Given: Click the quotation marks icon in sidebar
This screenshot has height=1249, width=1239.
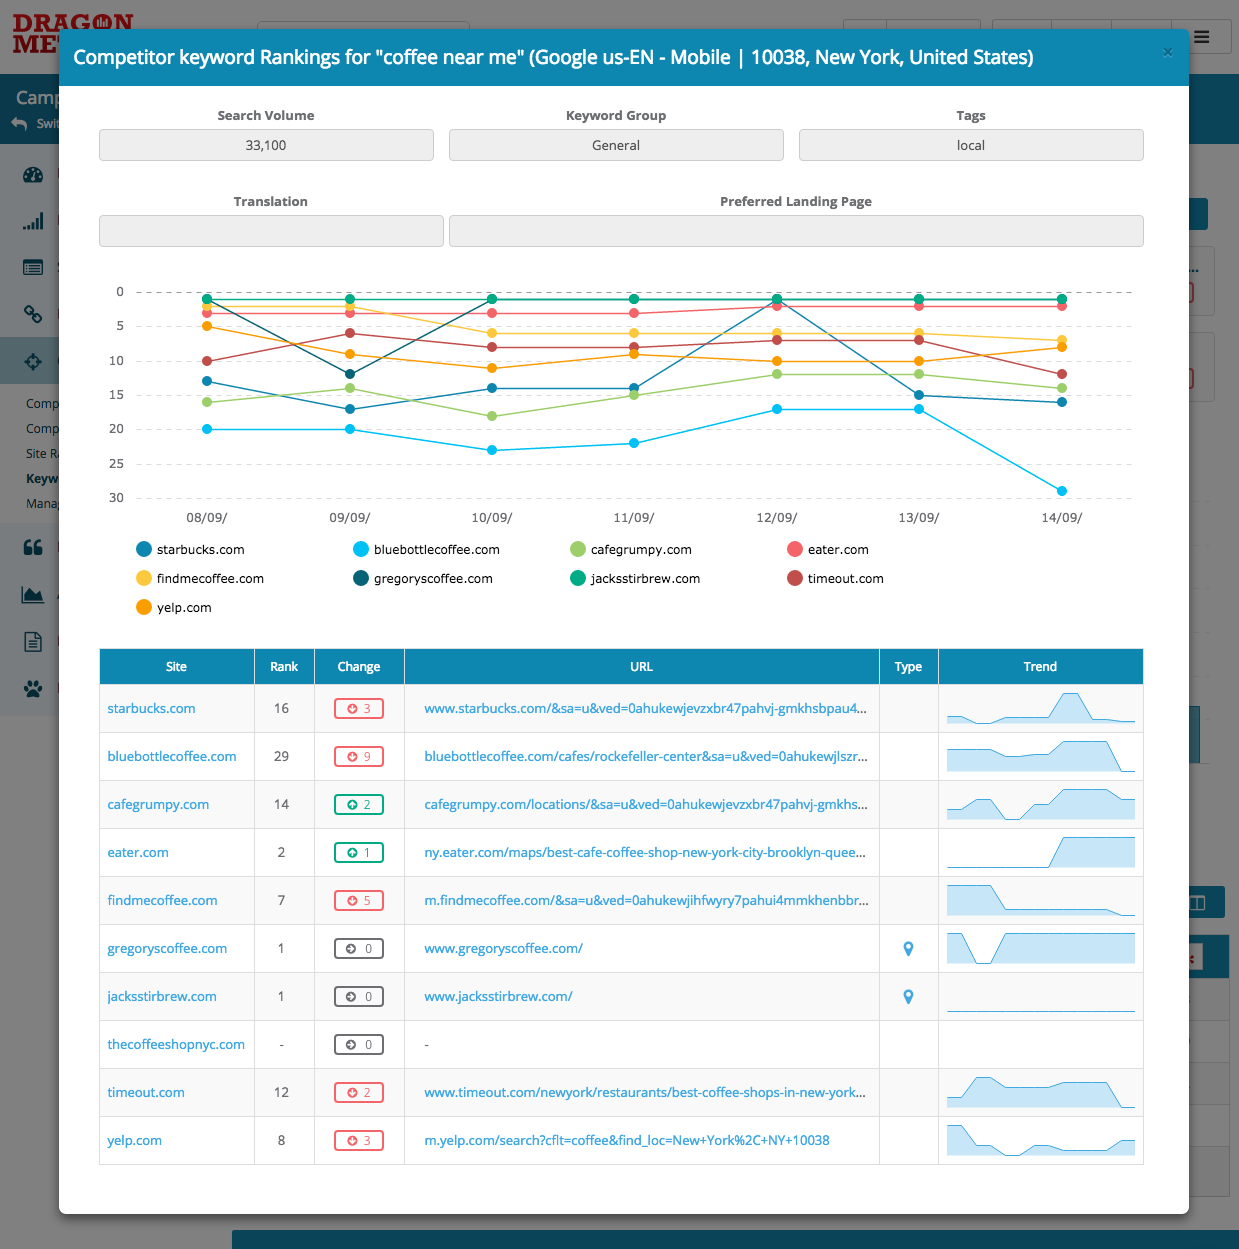Looking at the screenshot, I should (33, 547).
